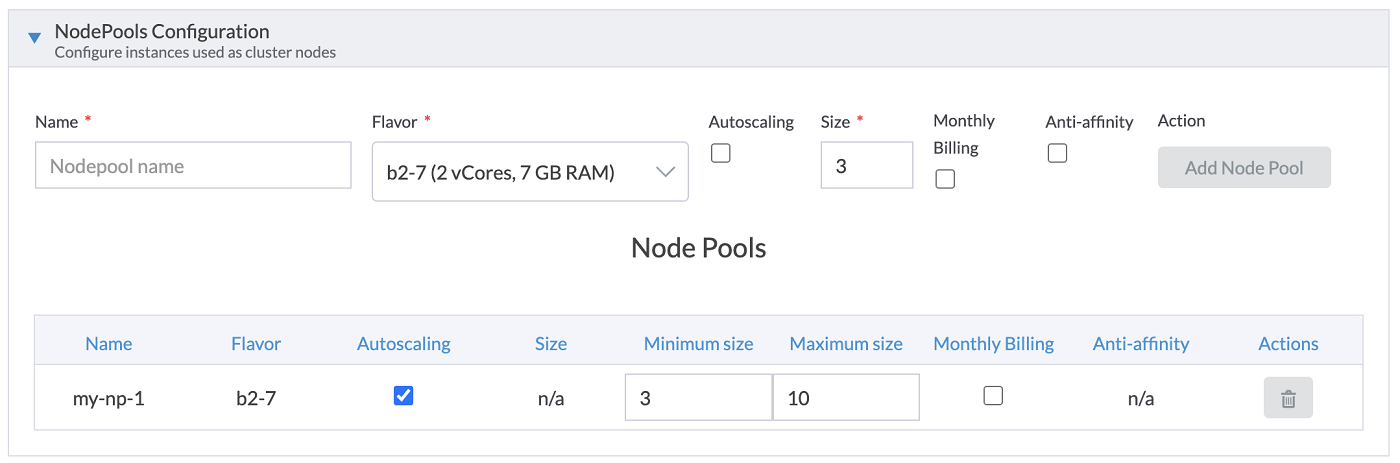Uncheck Autoscaling for my-np-1

coord(403,396)
